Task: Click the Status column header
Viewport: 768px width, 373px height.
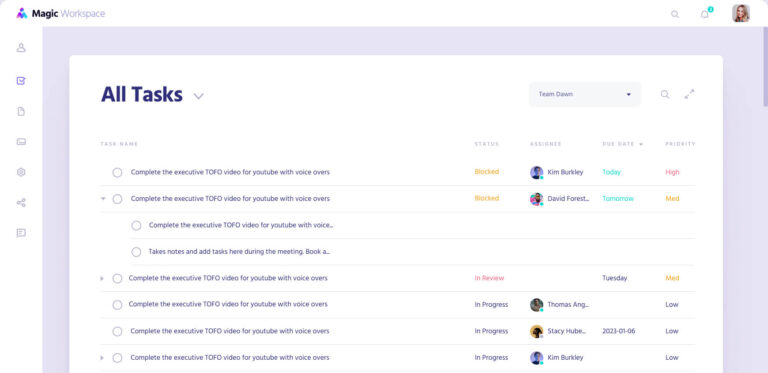Action: tap(487, 144)
